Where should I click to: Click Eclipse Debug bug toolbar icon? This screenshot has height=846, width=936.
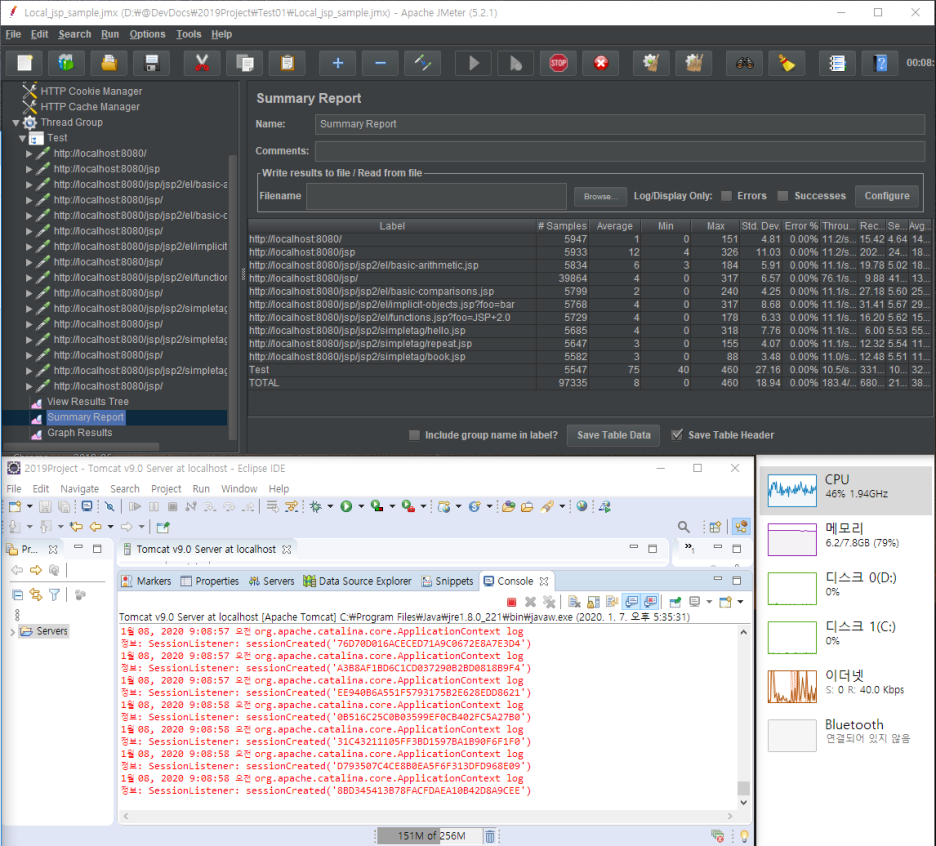pyautogui.click(x=316, y=506)
